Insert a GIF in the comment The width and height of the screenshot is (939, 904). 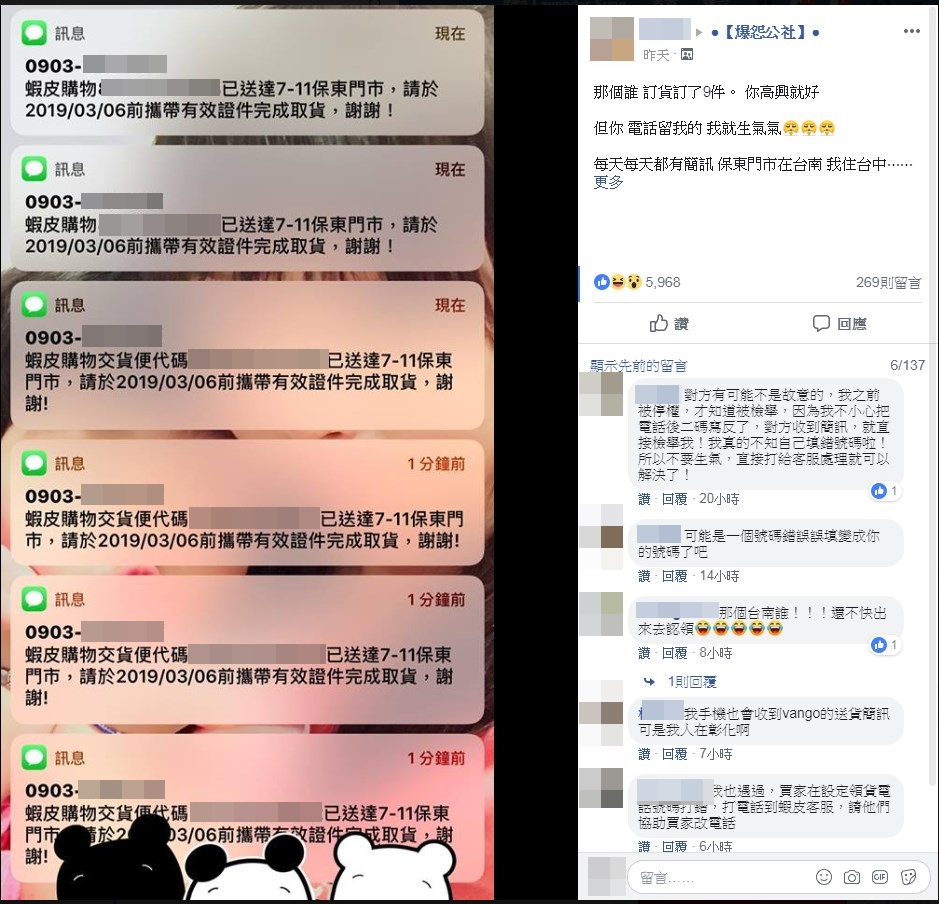pyautogui.click(x=880, y=877)
